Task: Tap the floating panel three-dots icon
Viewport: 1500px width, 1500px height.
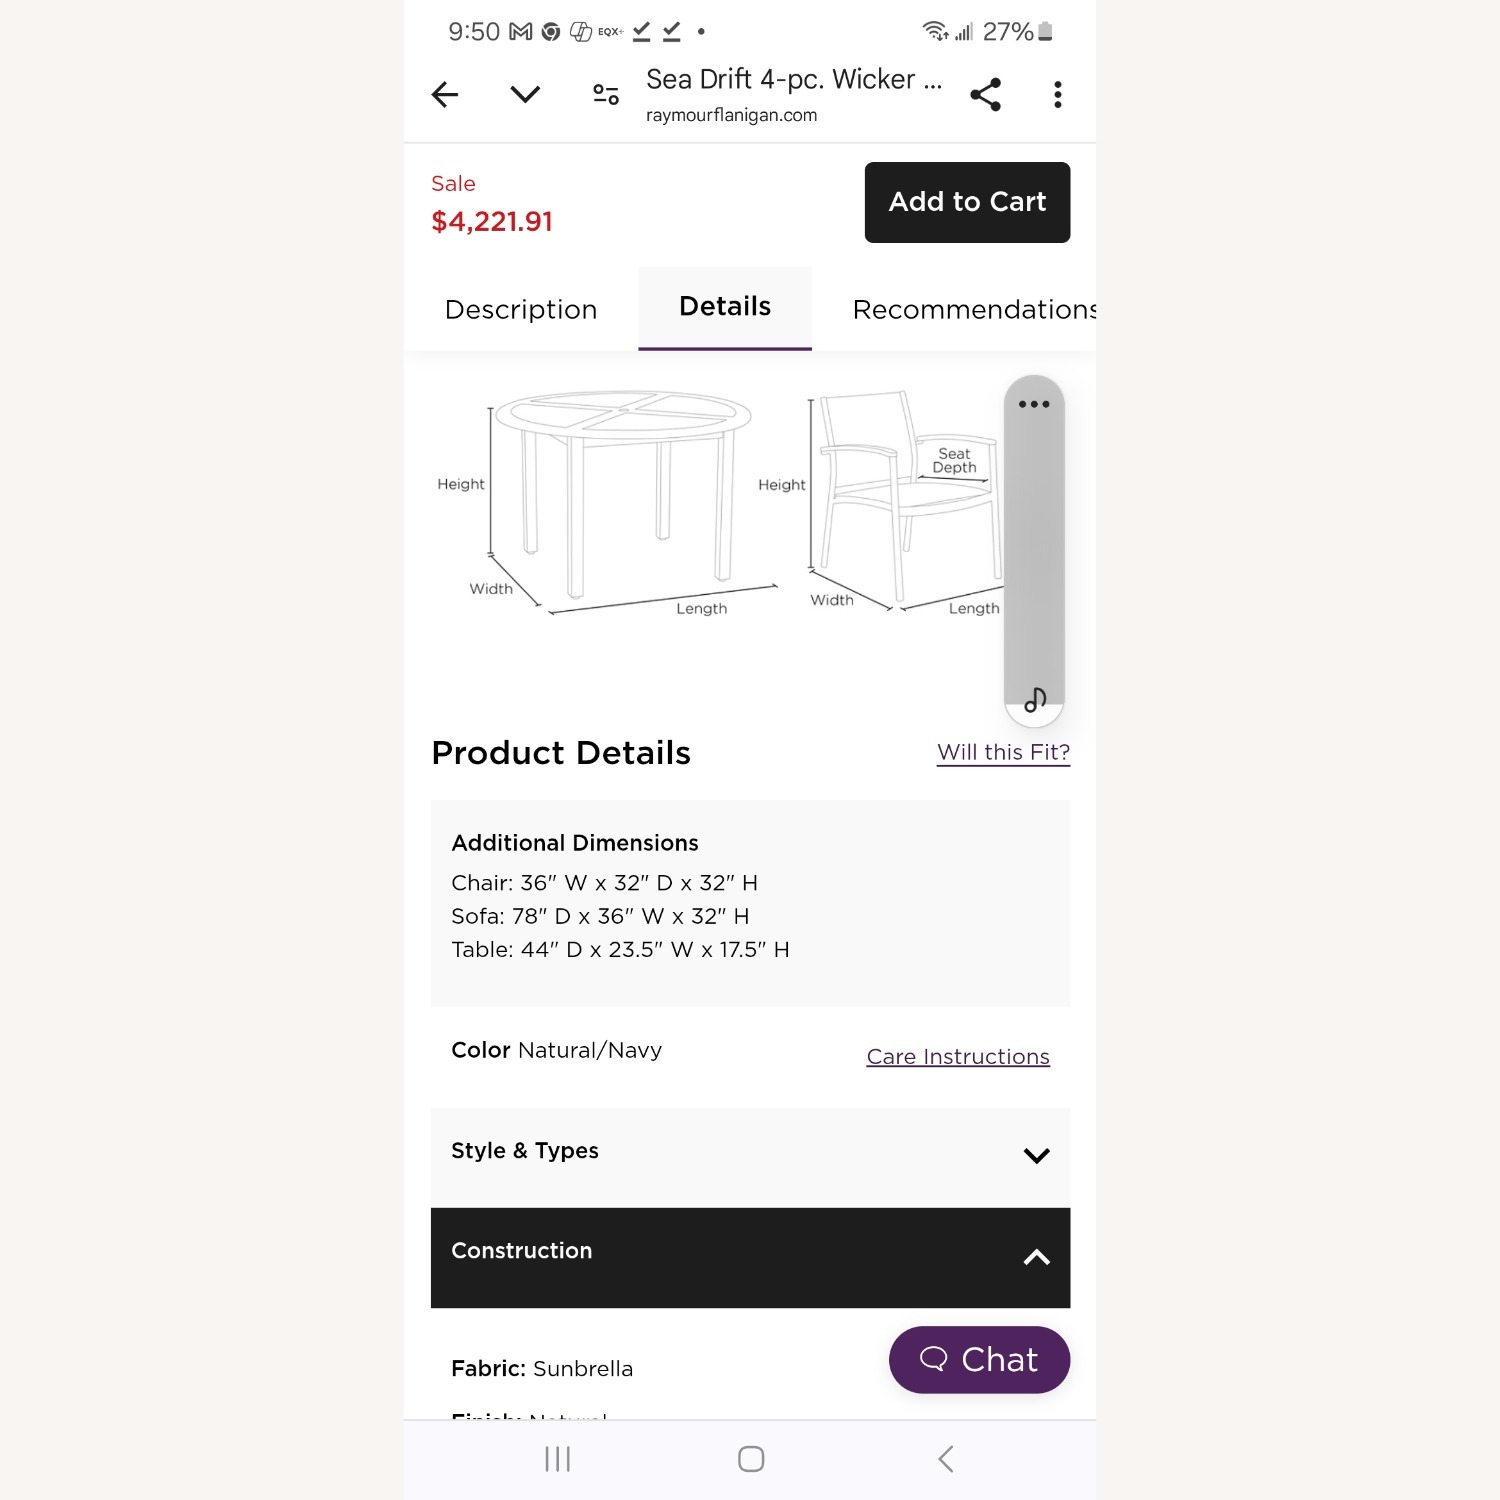Action: (x=1034, y=405)
